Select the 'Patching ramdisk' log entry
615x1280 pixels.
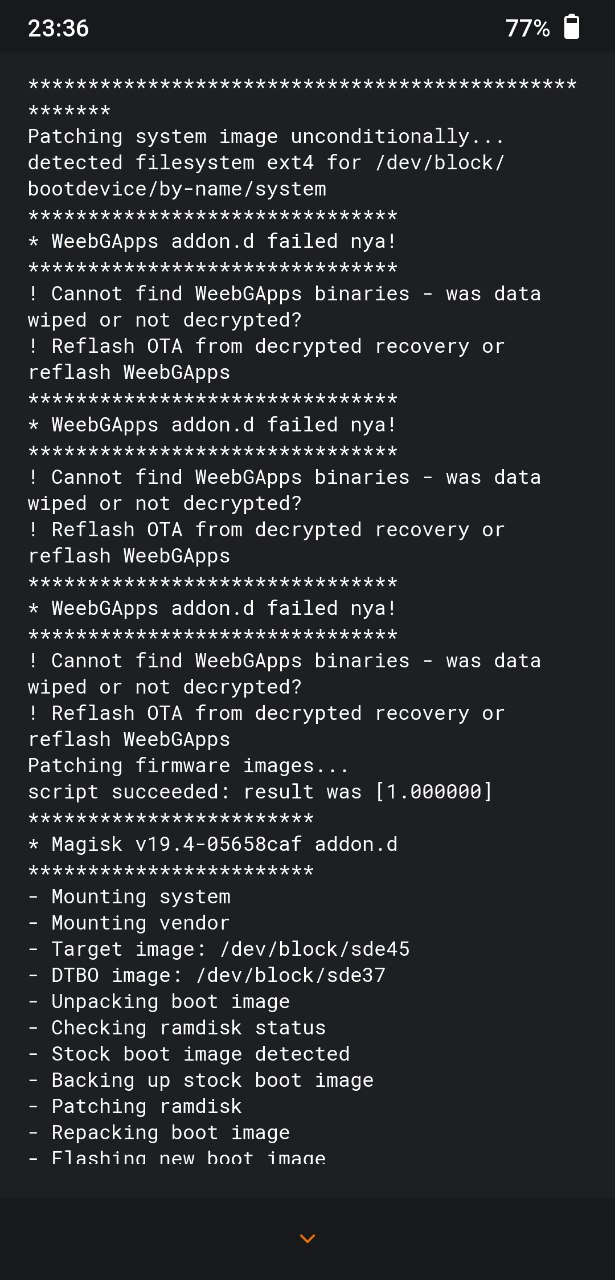tap(135, 1106)
